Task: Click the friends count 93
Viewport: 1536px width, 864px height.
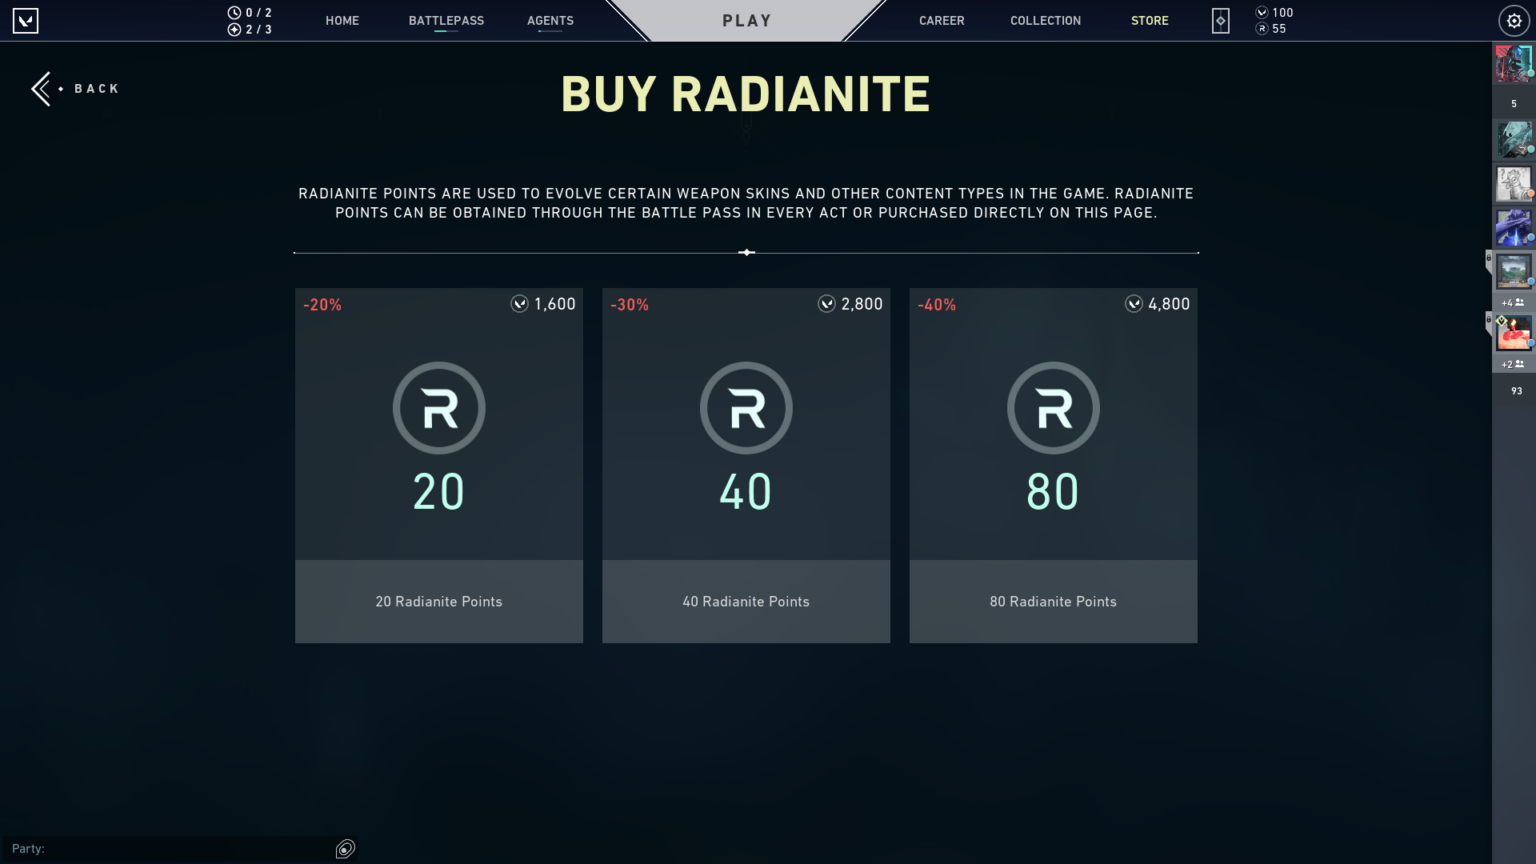Action: [x=1517, y=391]
